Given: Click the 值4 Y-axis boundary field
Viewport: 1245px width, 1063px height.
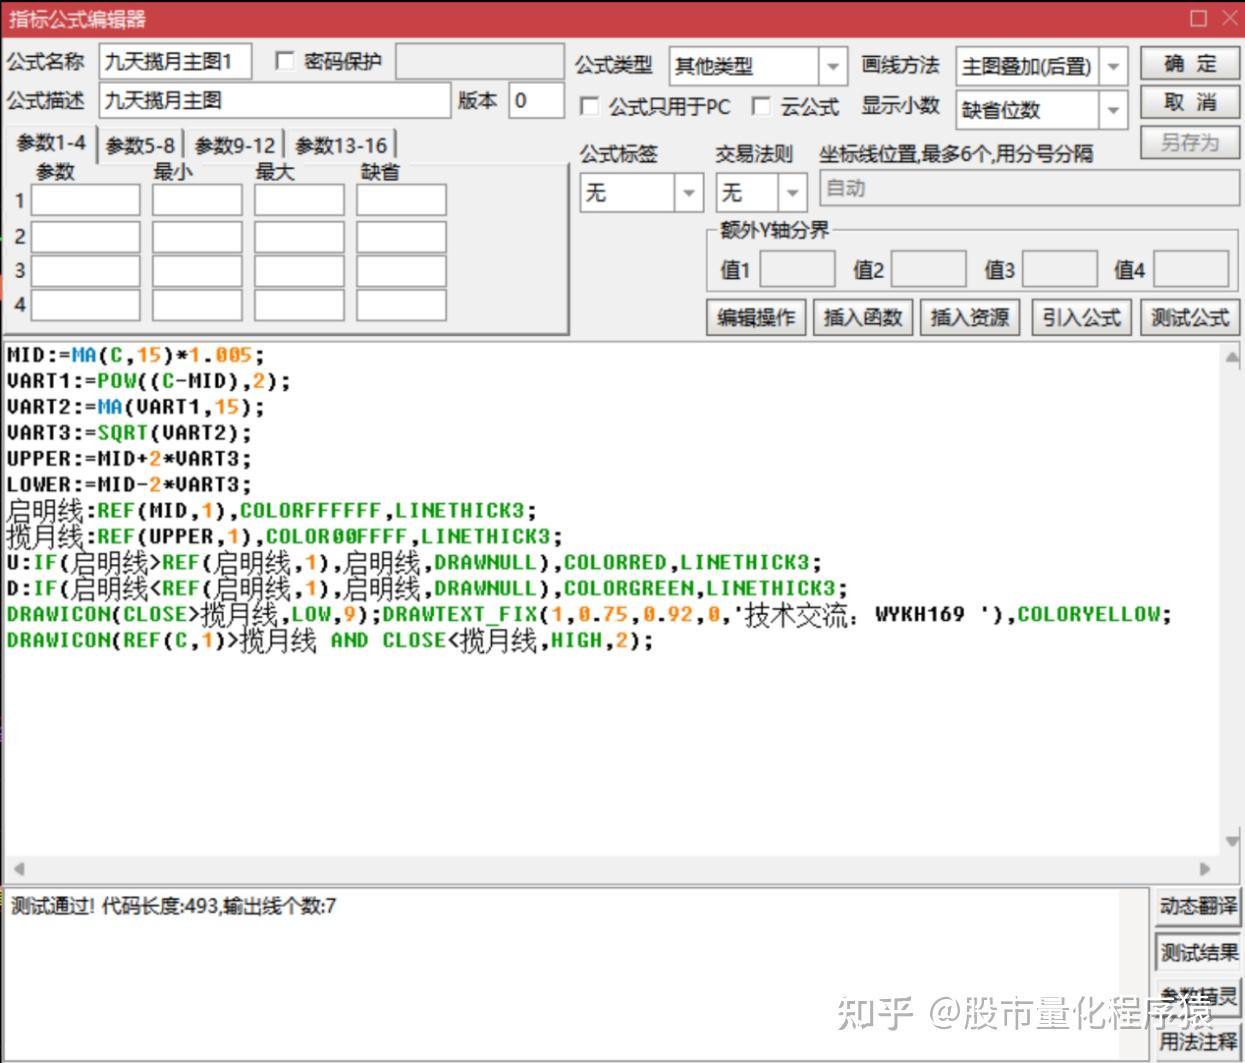Looking at the screenshot, I should click(1192, 269).
